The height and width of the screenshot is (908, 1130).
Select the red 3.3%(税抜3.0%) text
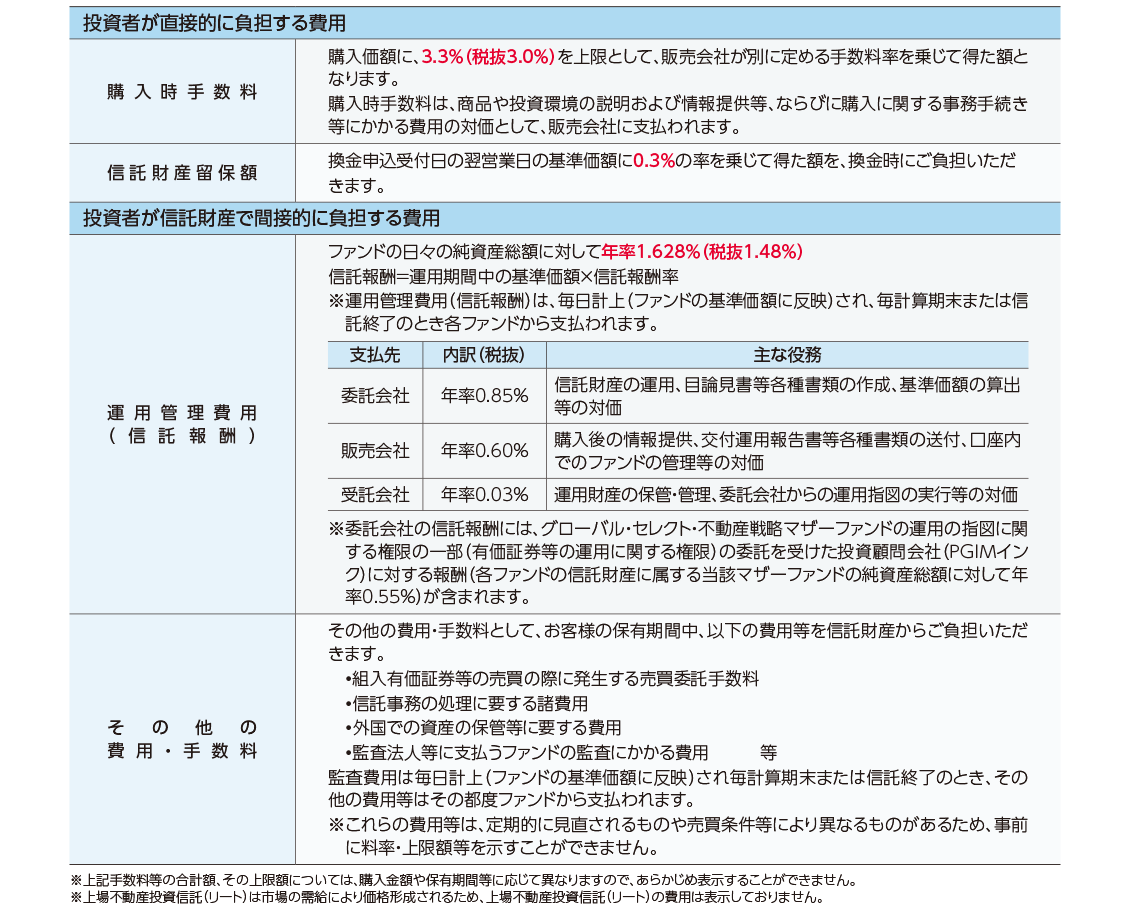[x=488, y=58]
